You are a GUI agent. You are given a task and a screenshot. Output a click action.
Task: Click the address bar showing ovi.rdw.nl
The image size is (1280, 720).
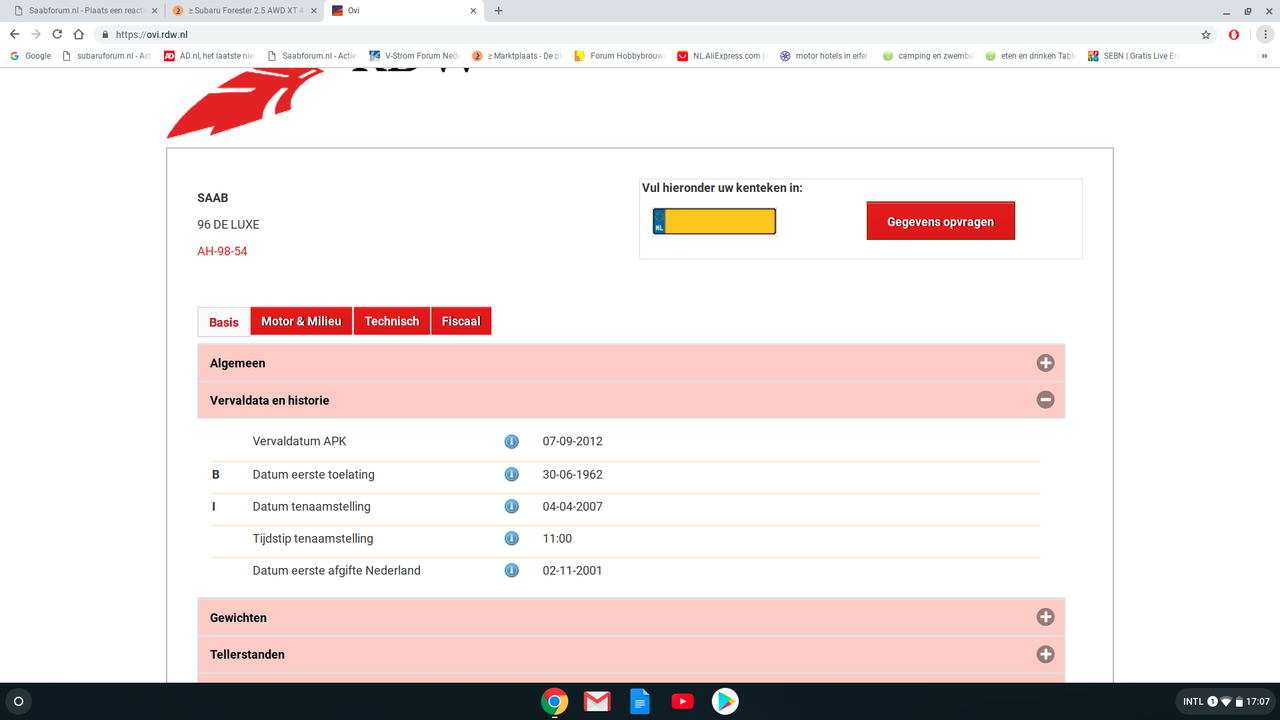click(640, 34)
